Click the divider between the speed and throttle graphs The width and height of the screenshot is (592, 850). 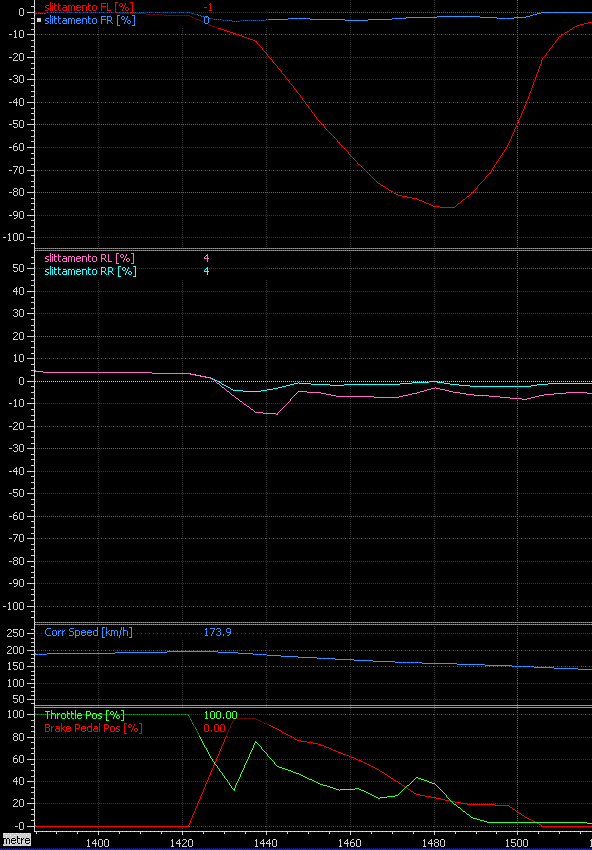click(296, 706)
